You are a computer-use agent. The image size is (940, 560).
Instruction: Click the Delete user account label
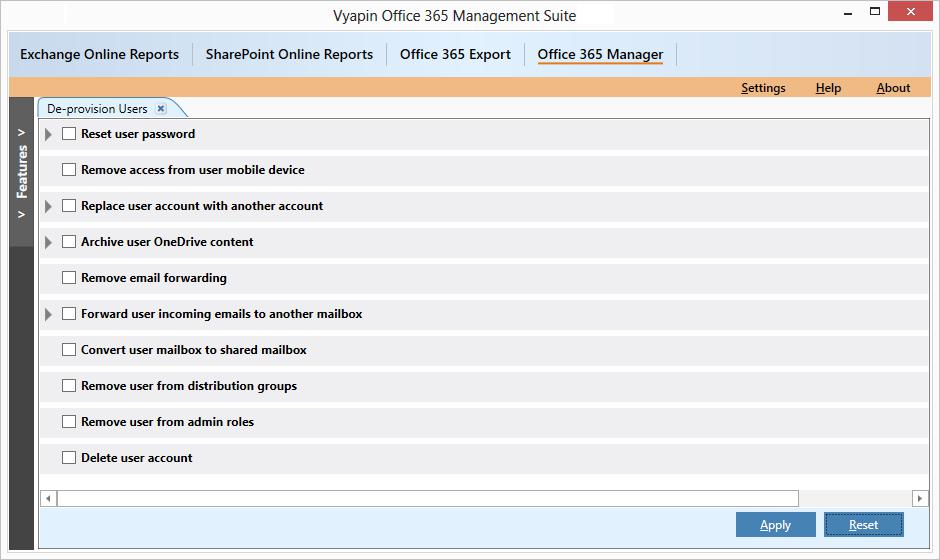(x=137, y=457)
